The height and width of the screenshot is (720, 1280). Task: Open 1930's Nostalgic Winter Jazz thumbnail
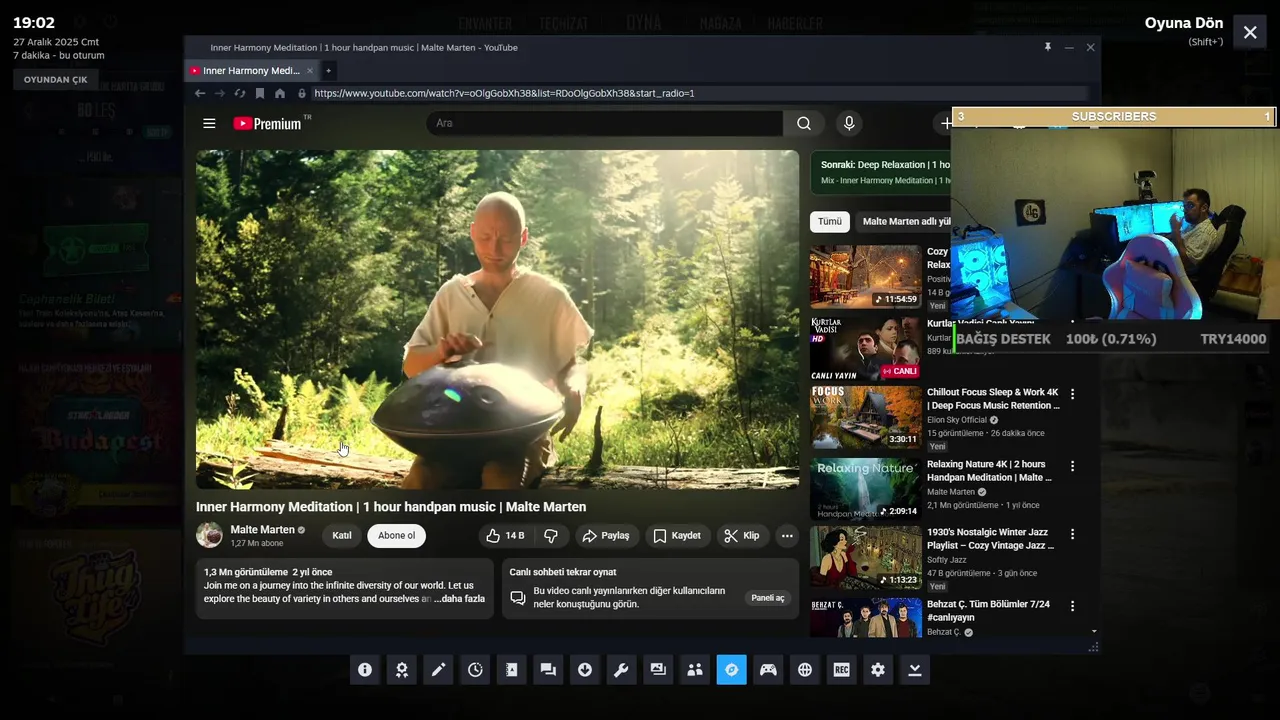865,557
